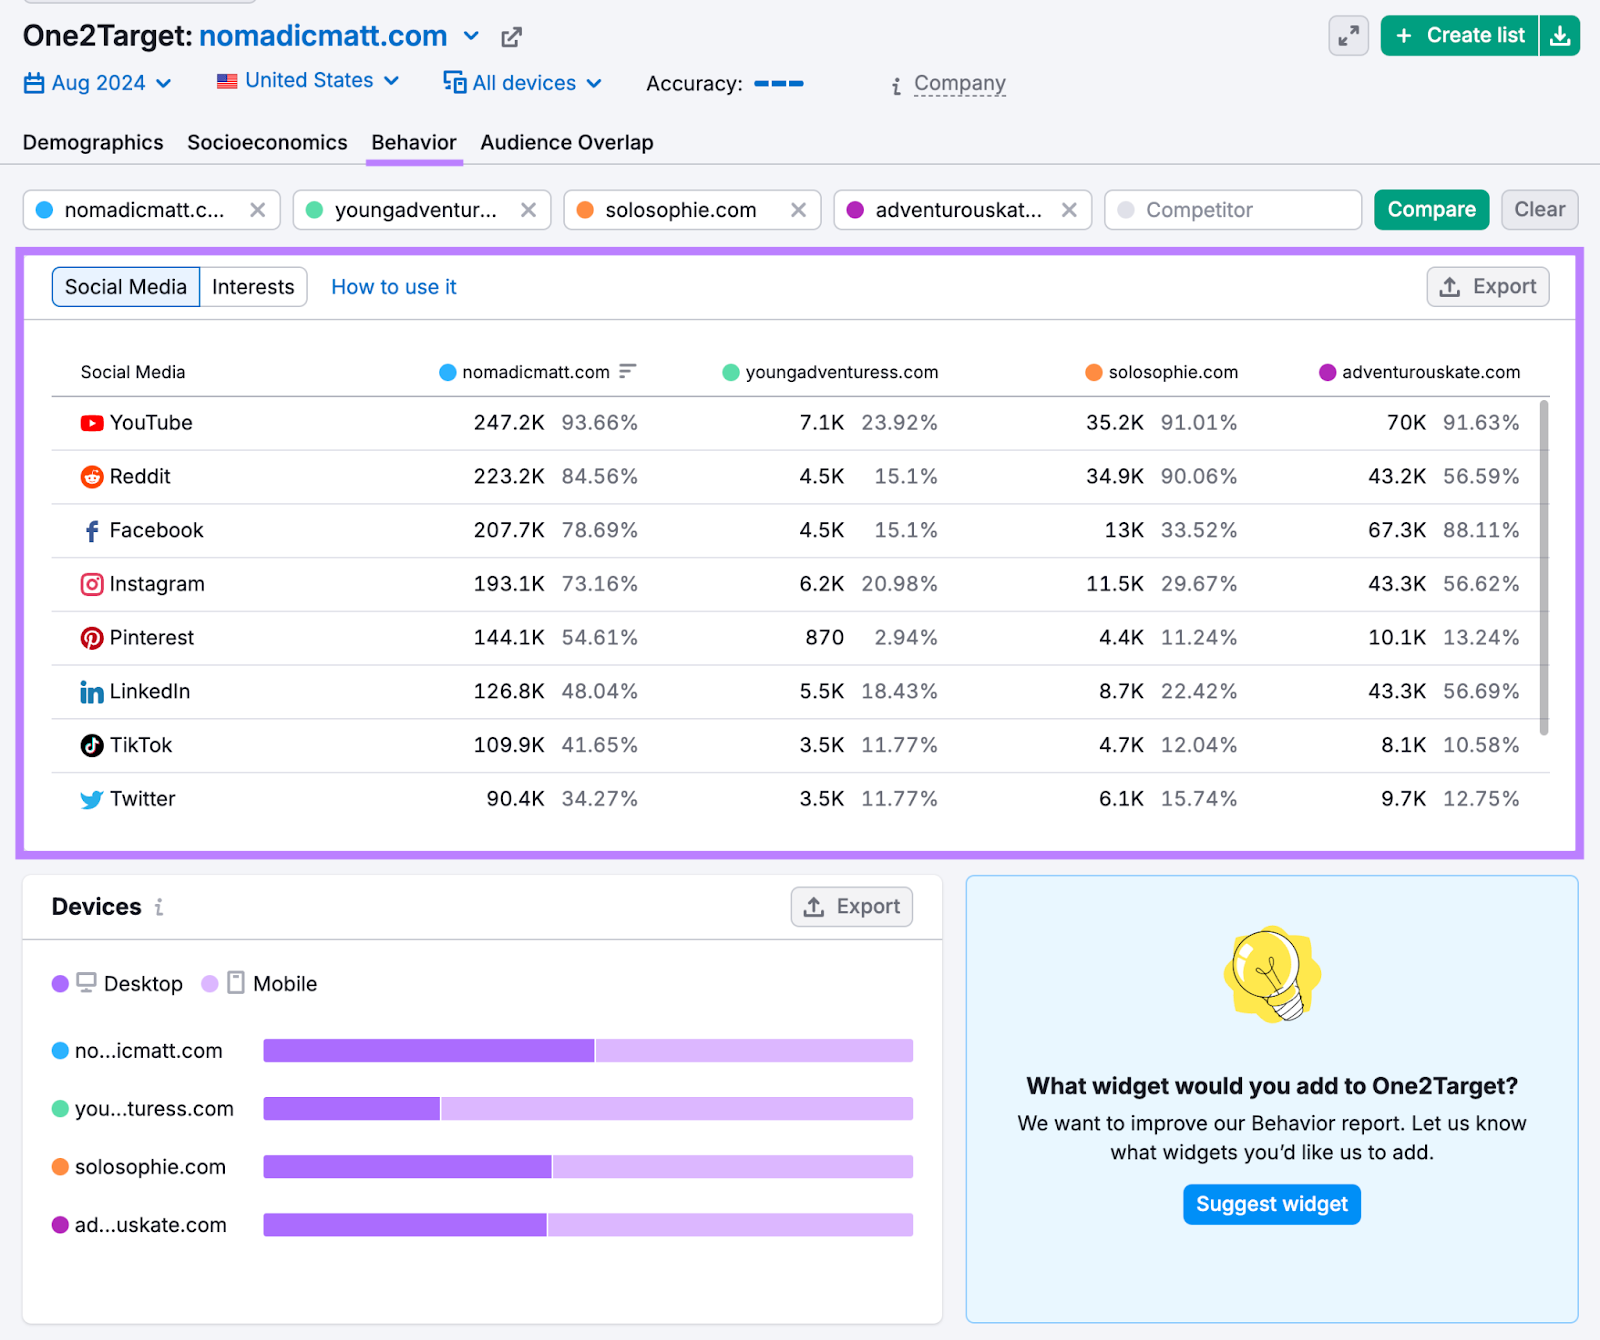Click the expand fullscreen icon
Screen dimensions: 1600x1340
click(1348, 36)
